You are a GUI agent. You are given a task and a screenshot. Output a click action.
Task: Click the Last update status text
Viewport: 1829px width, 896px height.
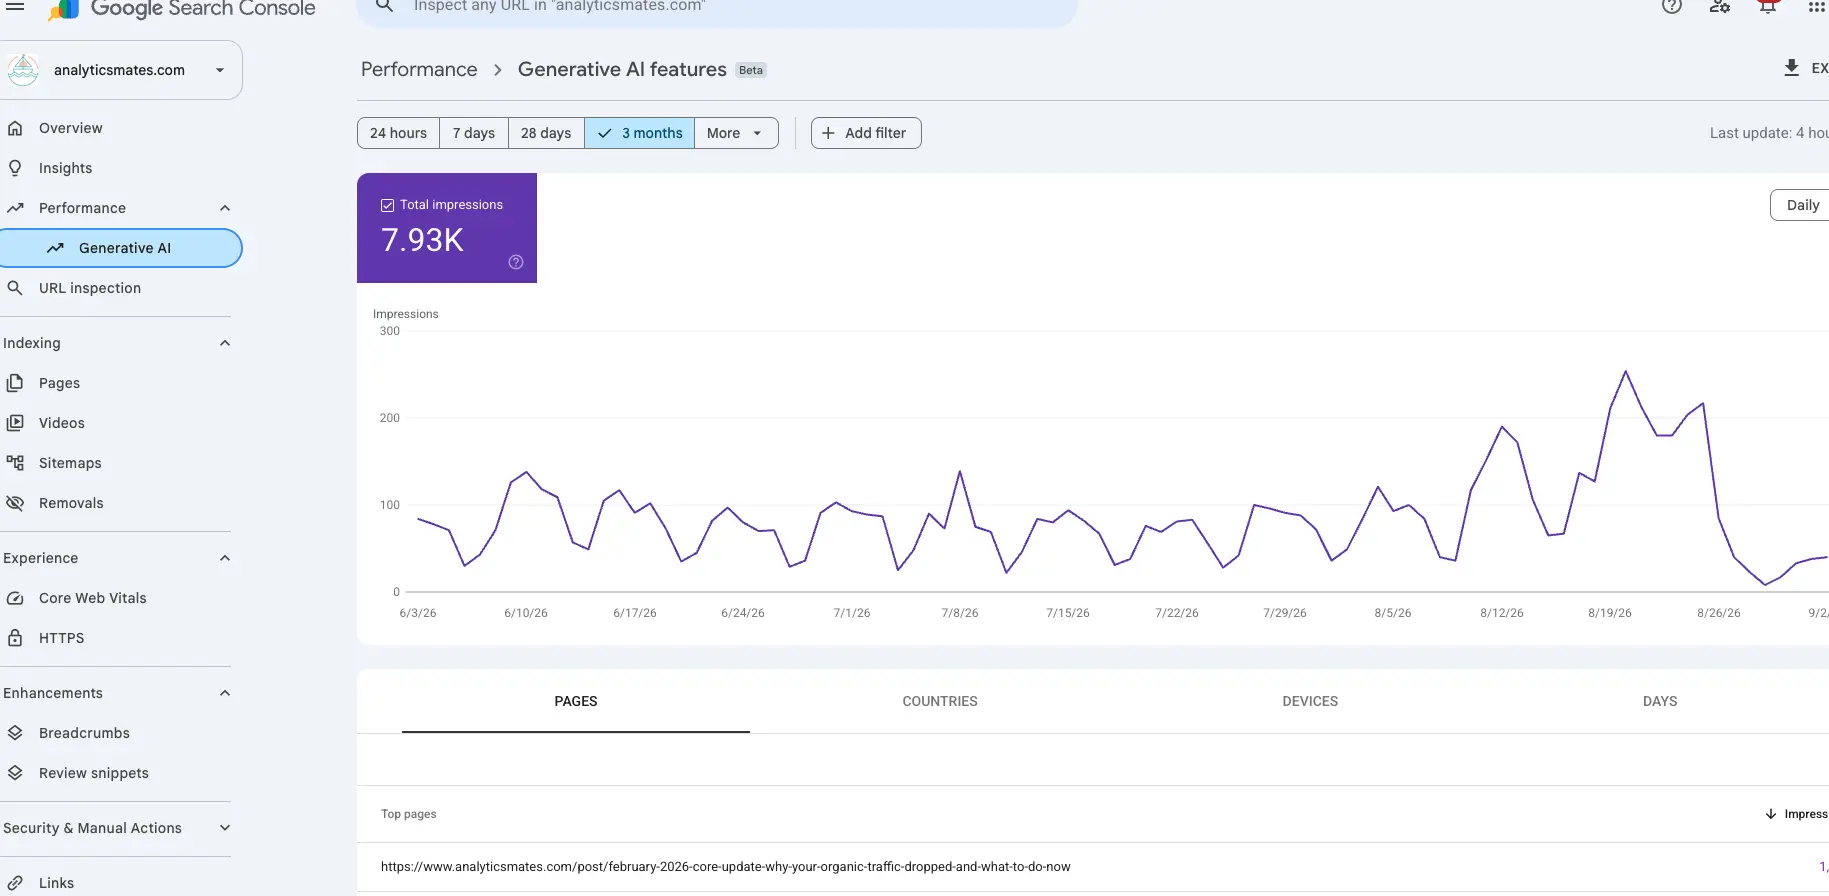(1769, 133)
